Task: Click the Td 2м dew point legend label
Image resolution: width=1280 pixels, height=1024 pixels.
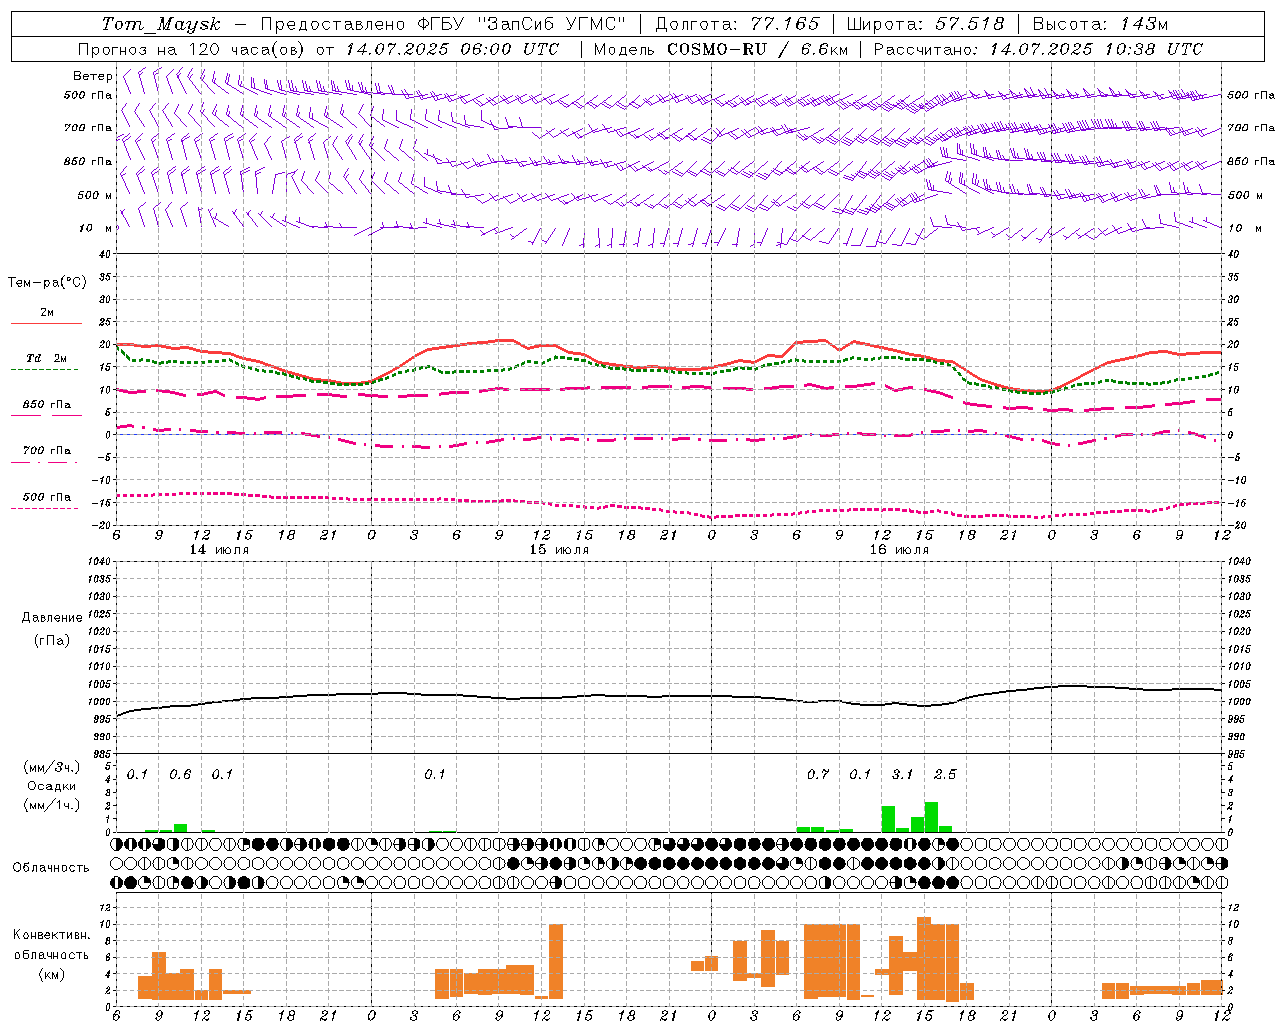Action: click(x=47, y=358)
